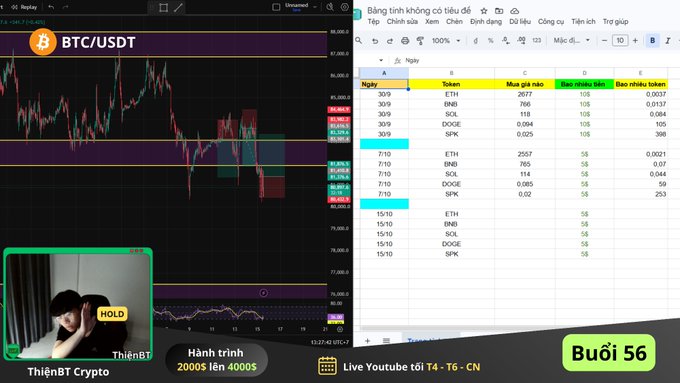Screen dimensions: 680x383
Task: Increase decimal places icon
Action: coord(521,41)
